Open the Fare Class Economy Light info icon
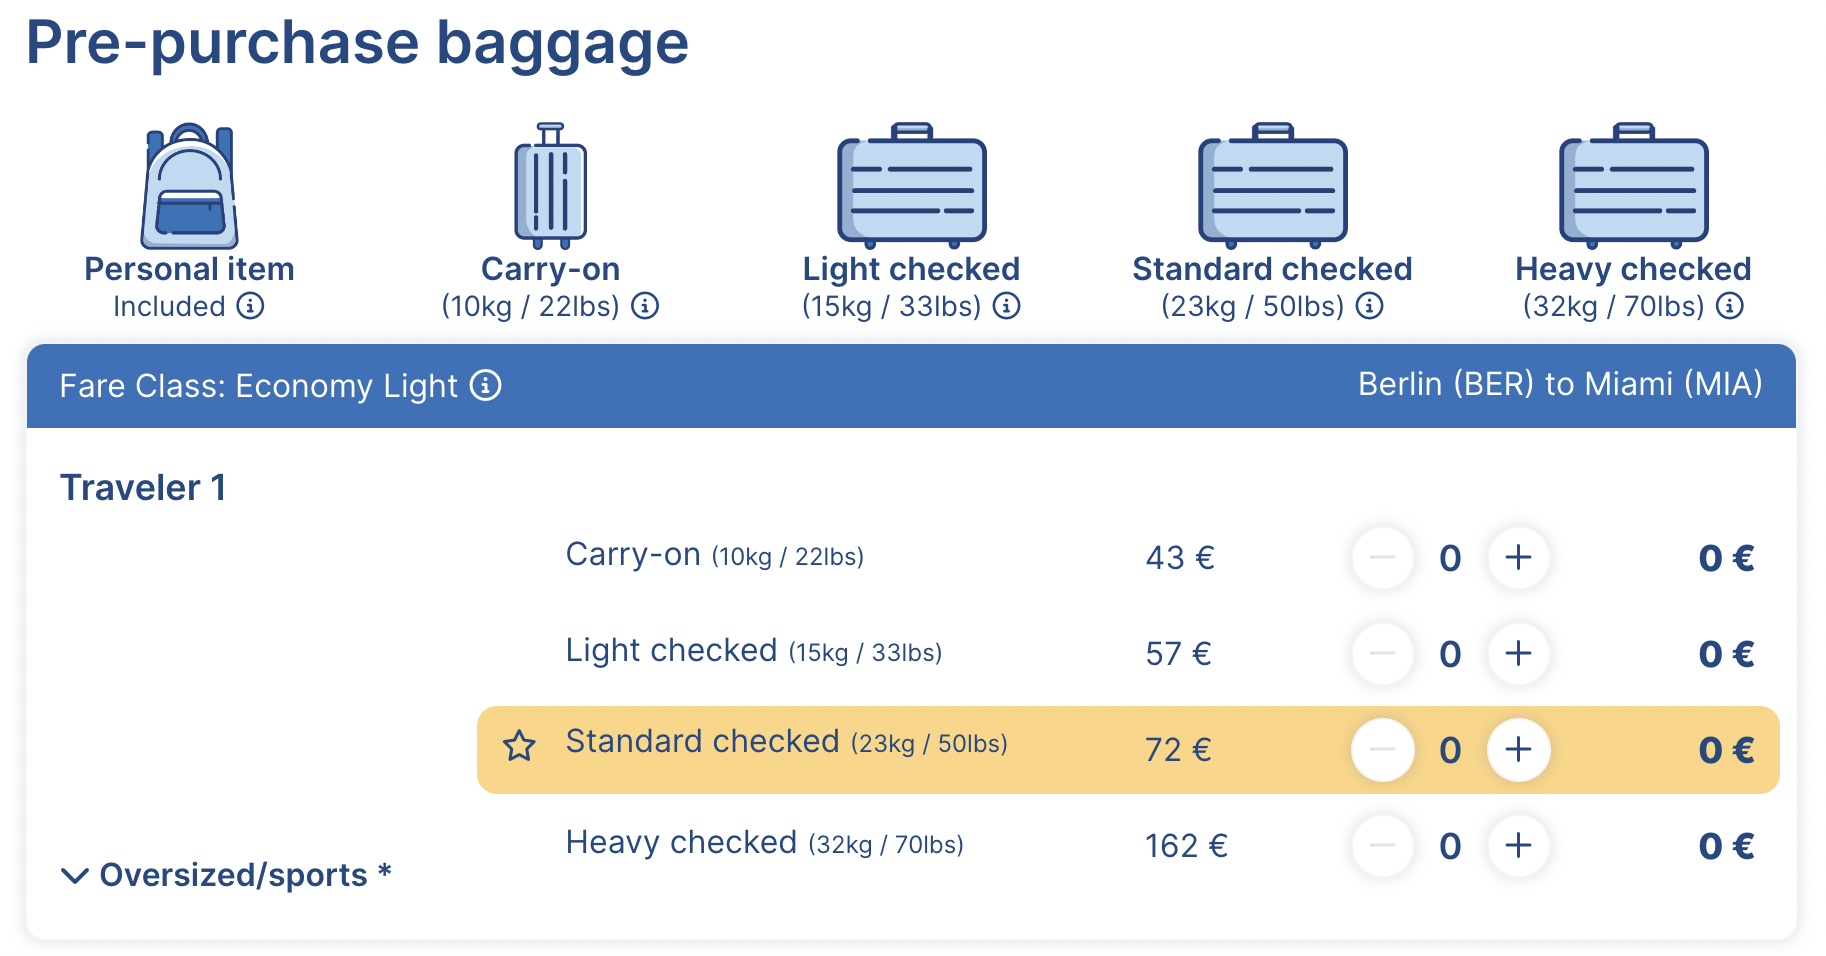 [x=486, y=385]
